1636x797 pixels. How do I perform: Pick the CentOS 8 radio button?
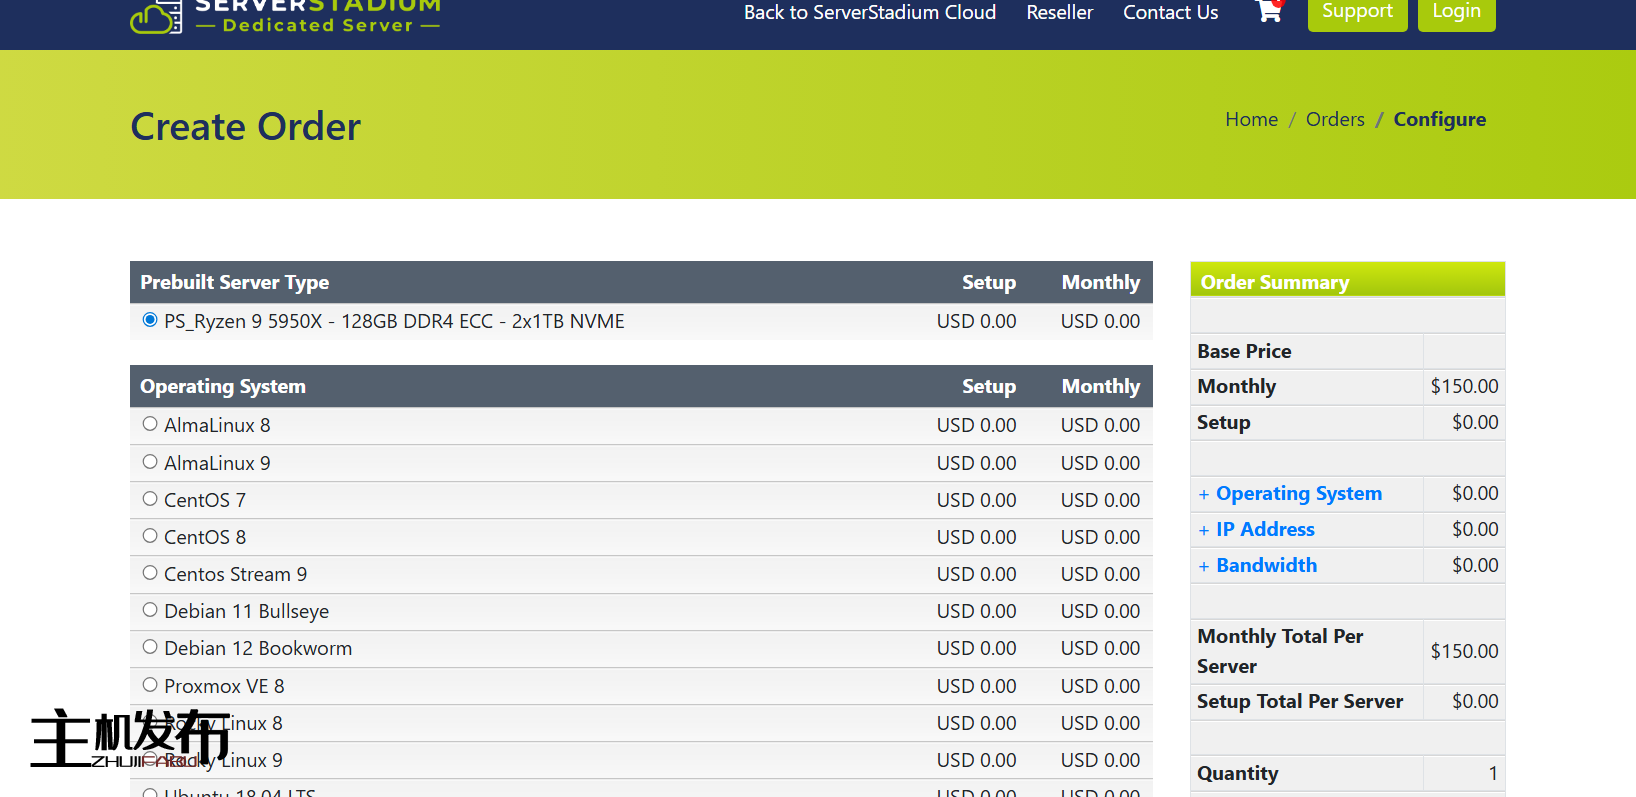pyautogui.click(x=150, y=536)
